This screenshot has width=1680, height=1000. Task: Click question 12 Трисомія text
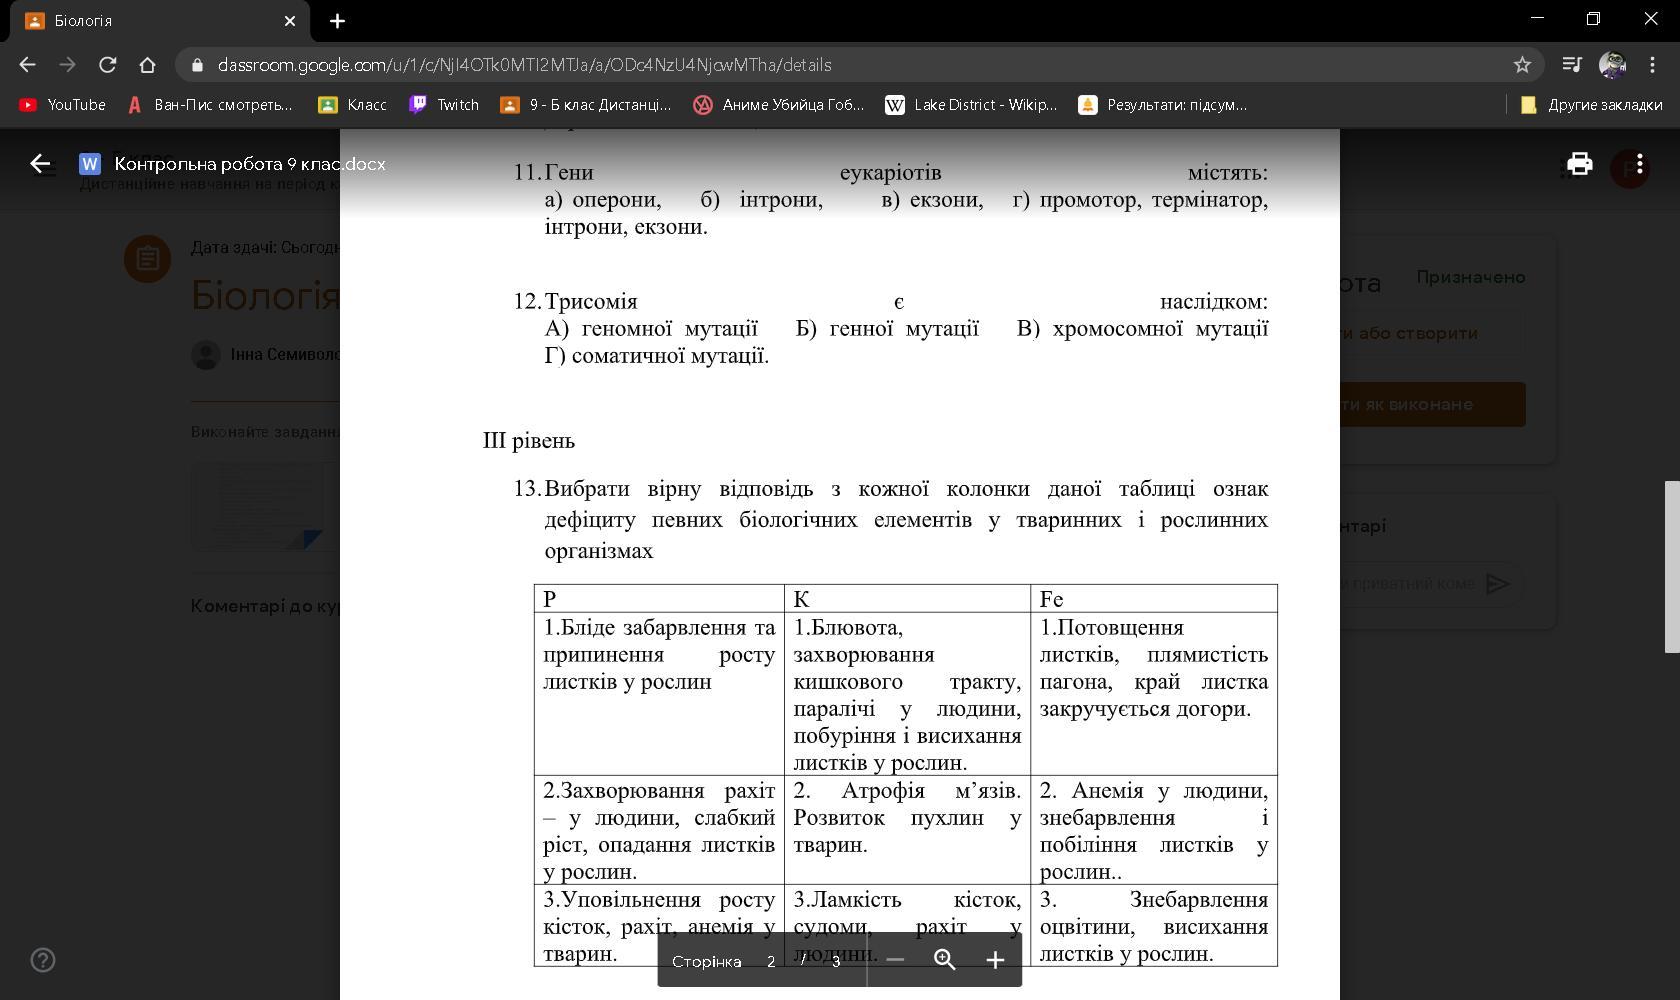[x=890, y=328]
